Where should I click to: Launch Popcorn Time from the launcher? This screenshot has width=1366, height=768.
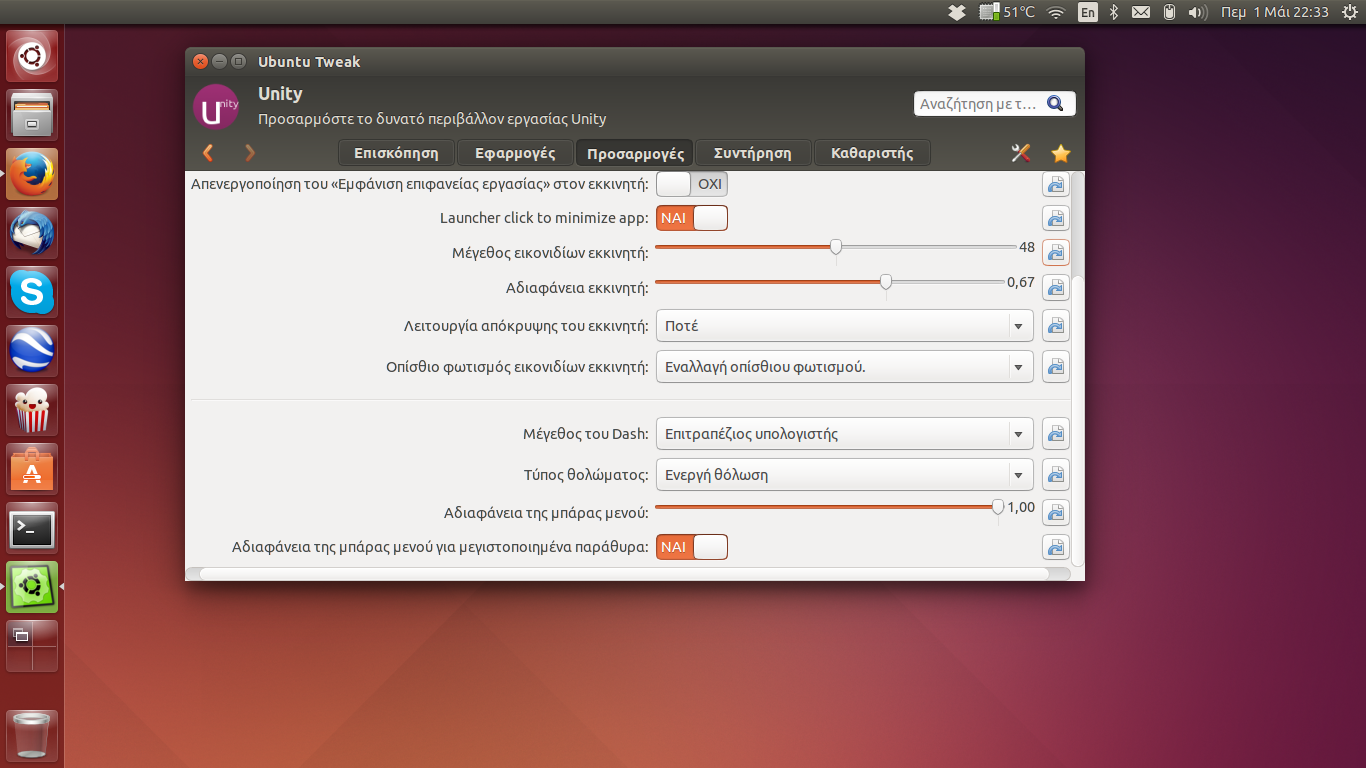point(33,410)
